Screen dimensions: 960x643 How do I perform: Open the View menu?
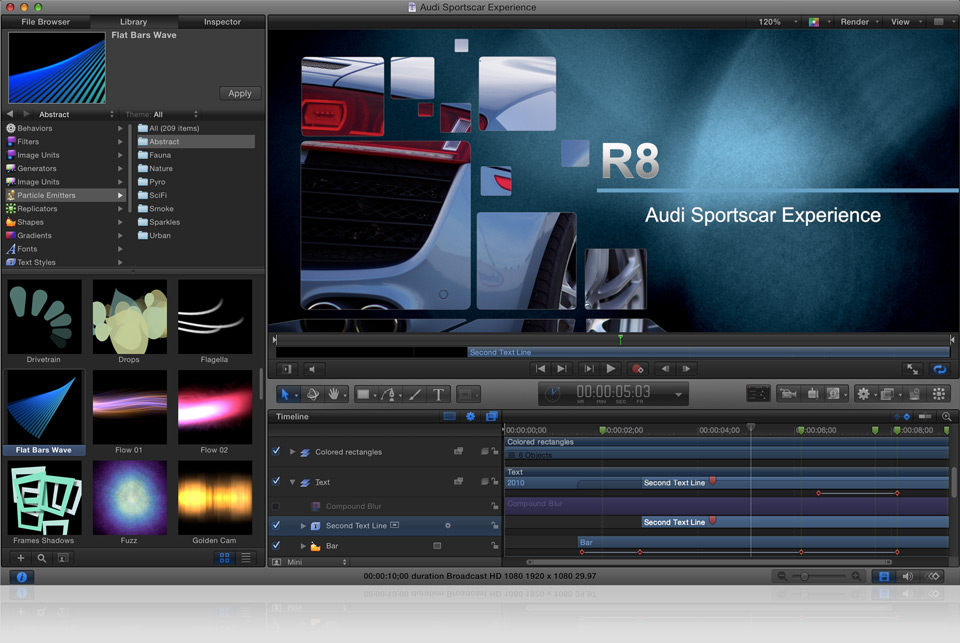tap(906, 22)
